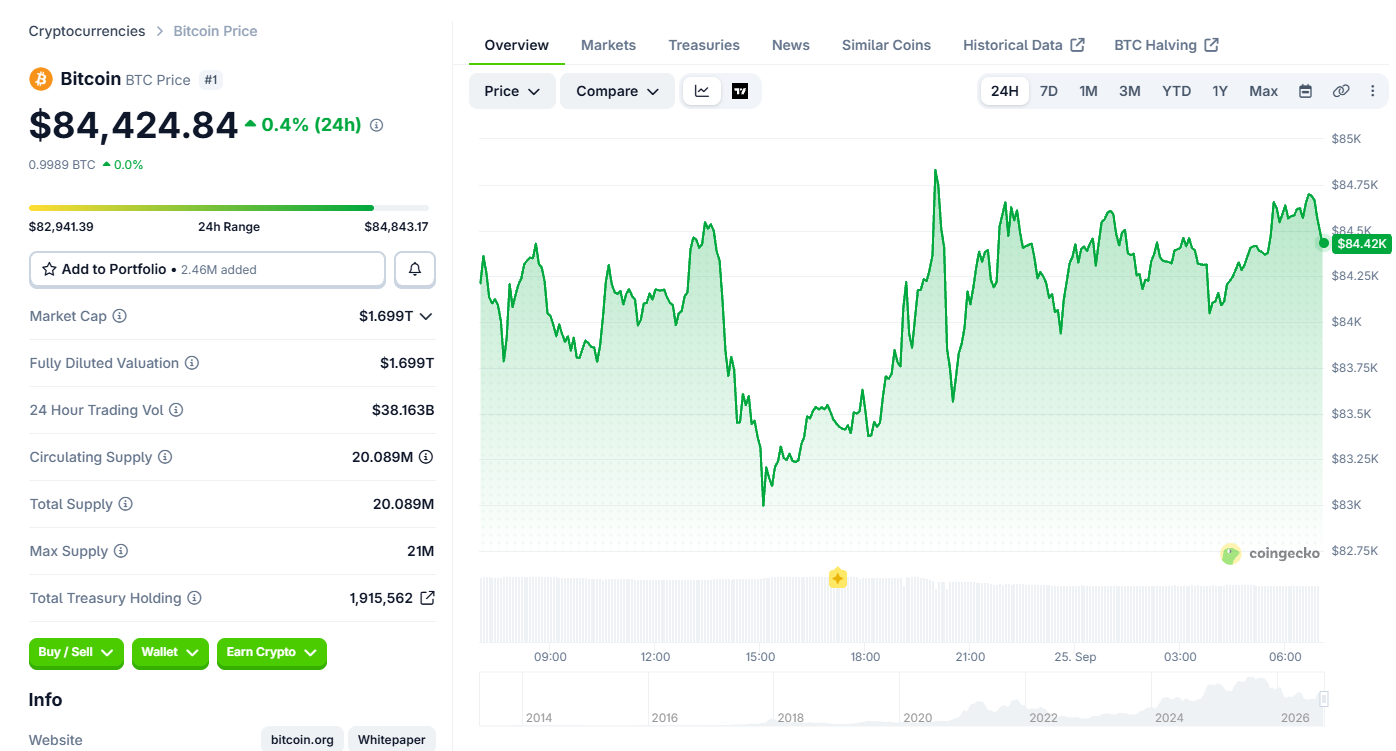Image resolution: width=1396 pixels, height=751 pixels.
Task: Click the #1 rank badge
Action: (210, 79)
